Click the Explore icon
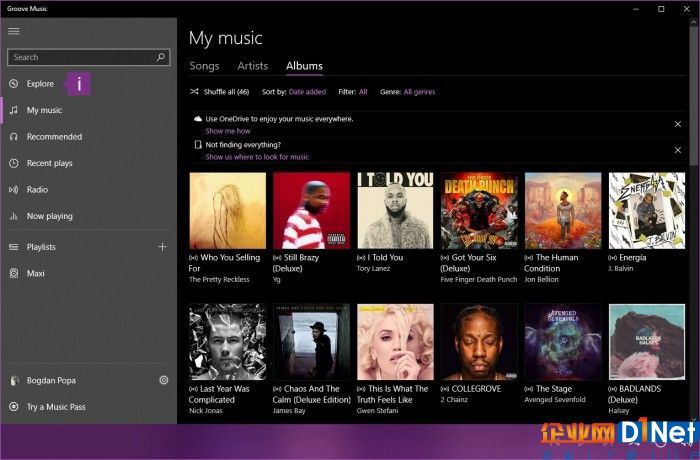700x460 pixels. click(x=14, y=84)
